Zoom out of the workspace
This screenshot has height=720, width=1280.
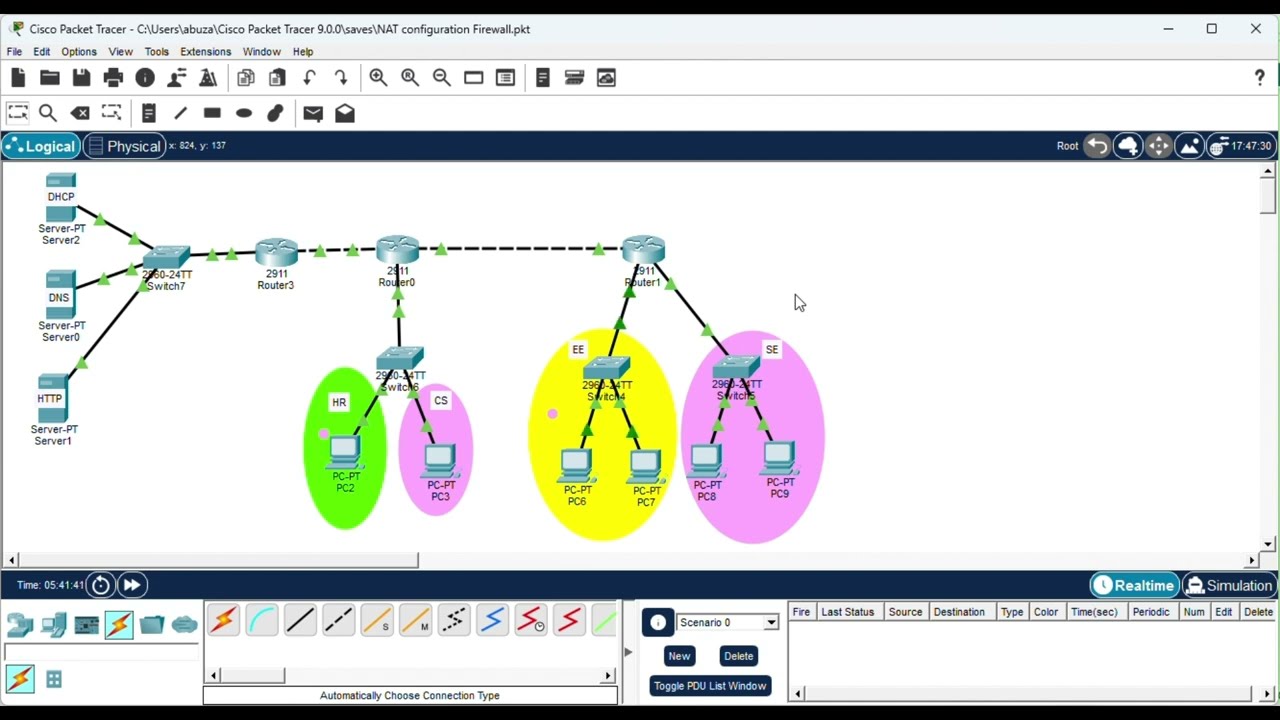click(442, 78)
